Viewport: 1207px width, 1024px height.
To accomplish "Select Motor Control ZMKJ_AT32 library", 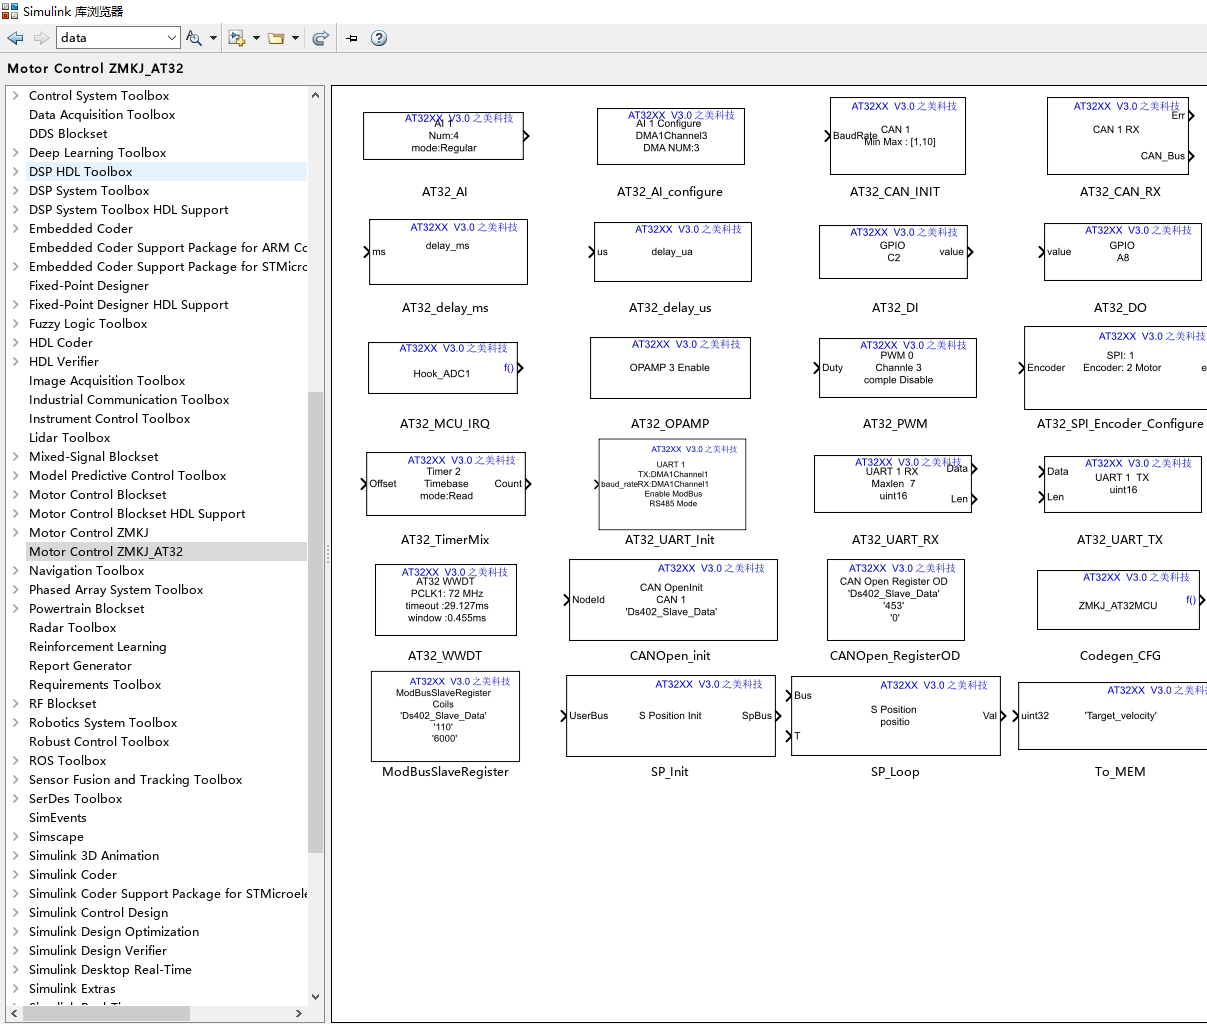I will [106, 552].
